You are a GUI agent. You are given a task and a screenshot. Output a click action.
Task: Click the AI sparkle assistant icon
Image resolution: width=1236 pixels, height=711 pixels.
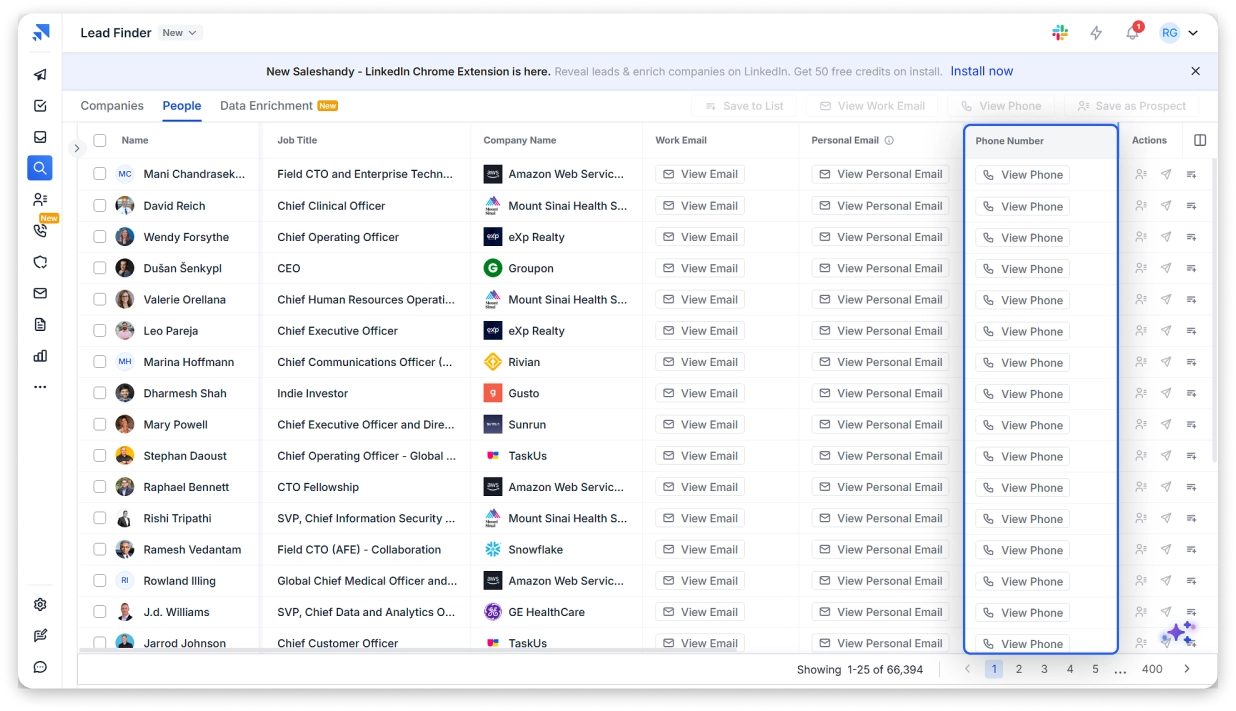point(1178,633)
